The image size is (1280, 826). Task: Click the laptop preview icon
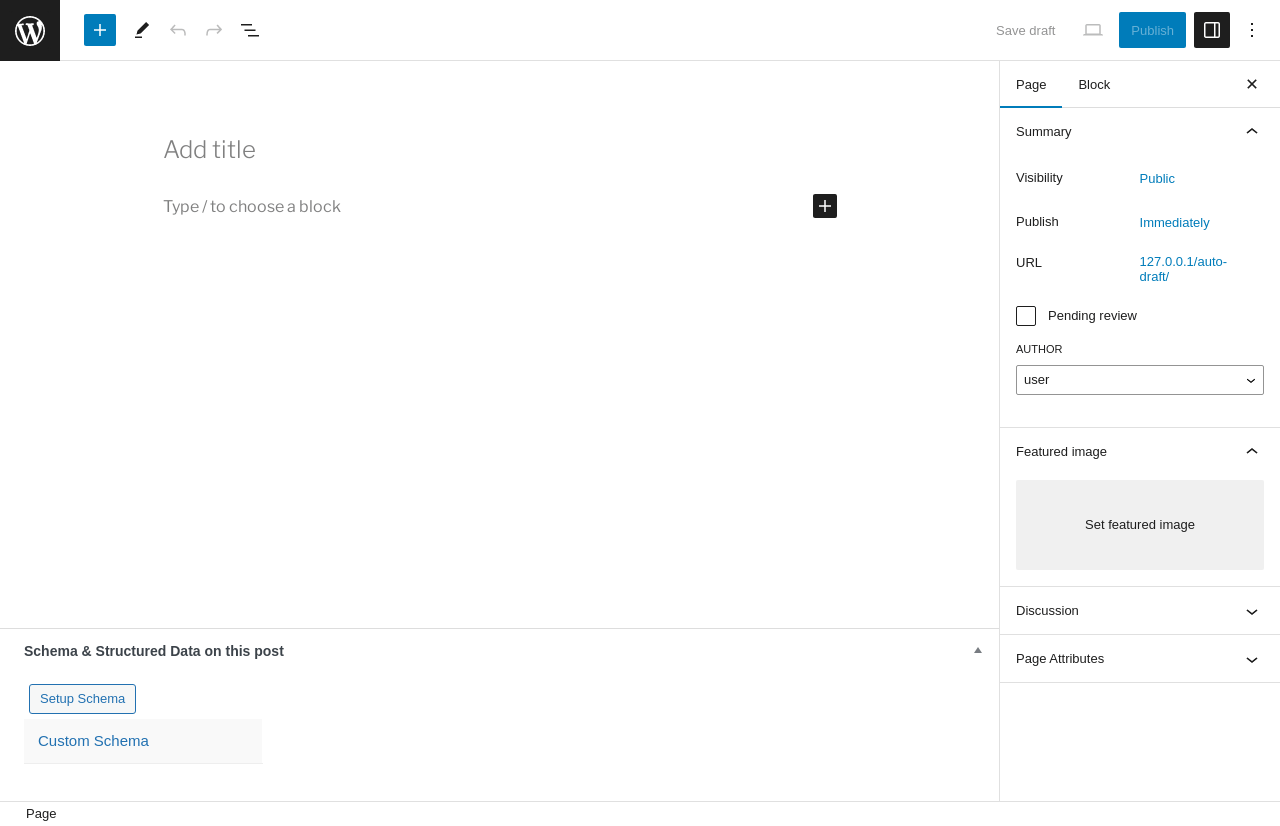[1093, 30]
